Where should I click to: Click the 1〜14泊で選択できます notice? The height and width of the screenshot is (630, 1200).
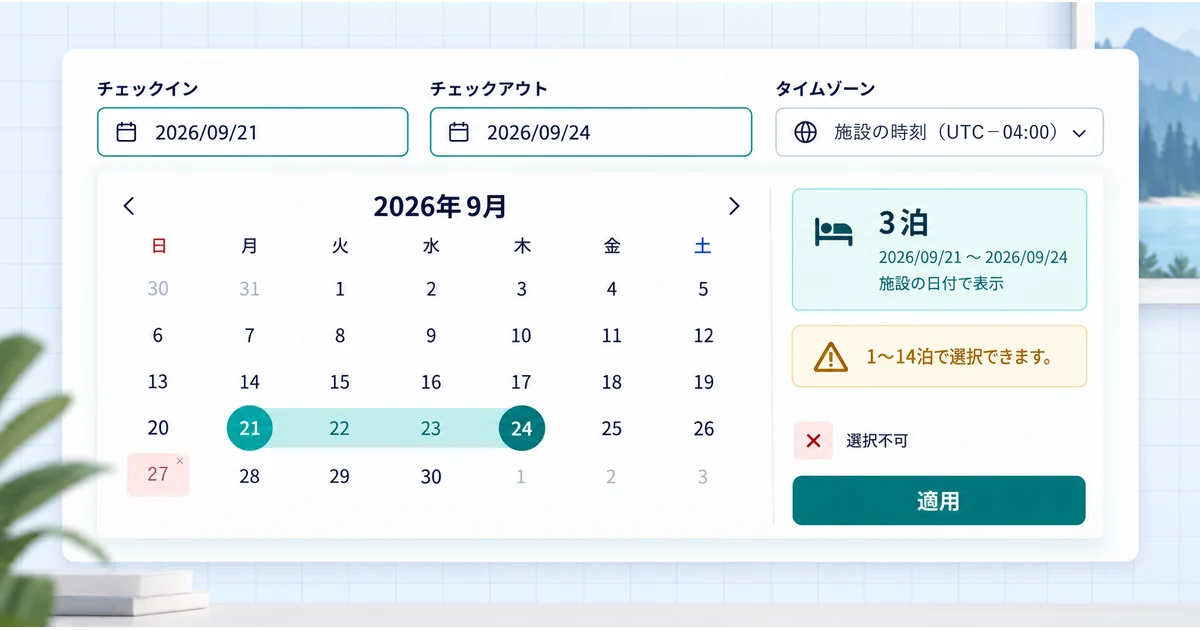click(939, 356)
